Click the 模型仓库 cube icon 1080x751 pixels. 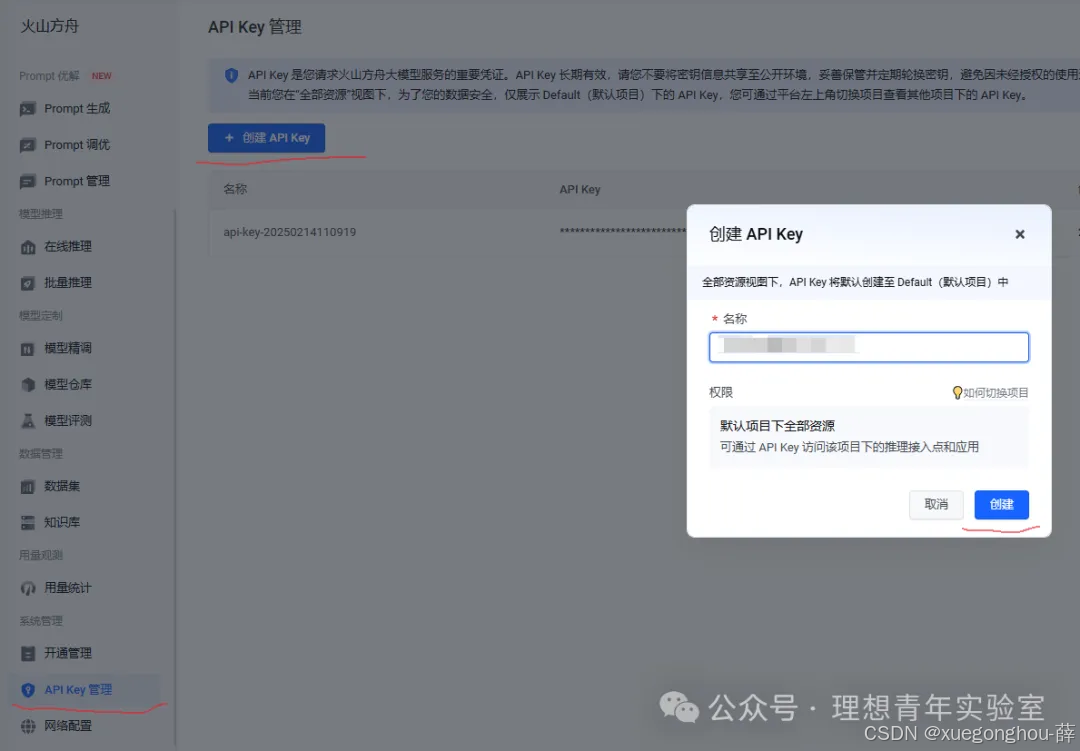(x=28, y=384)
